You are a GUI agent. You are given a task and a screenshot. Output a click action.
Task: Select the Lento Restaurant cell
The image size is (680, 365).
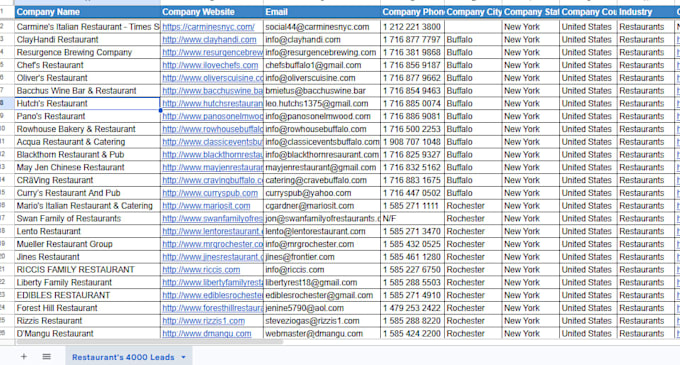click(x=88, y=231)
